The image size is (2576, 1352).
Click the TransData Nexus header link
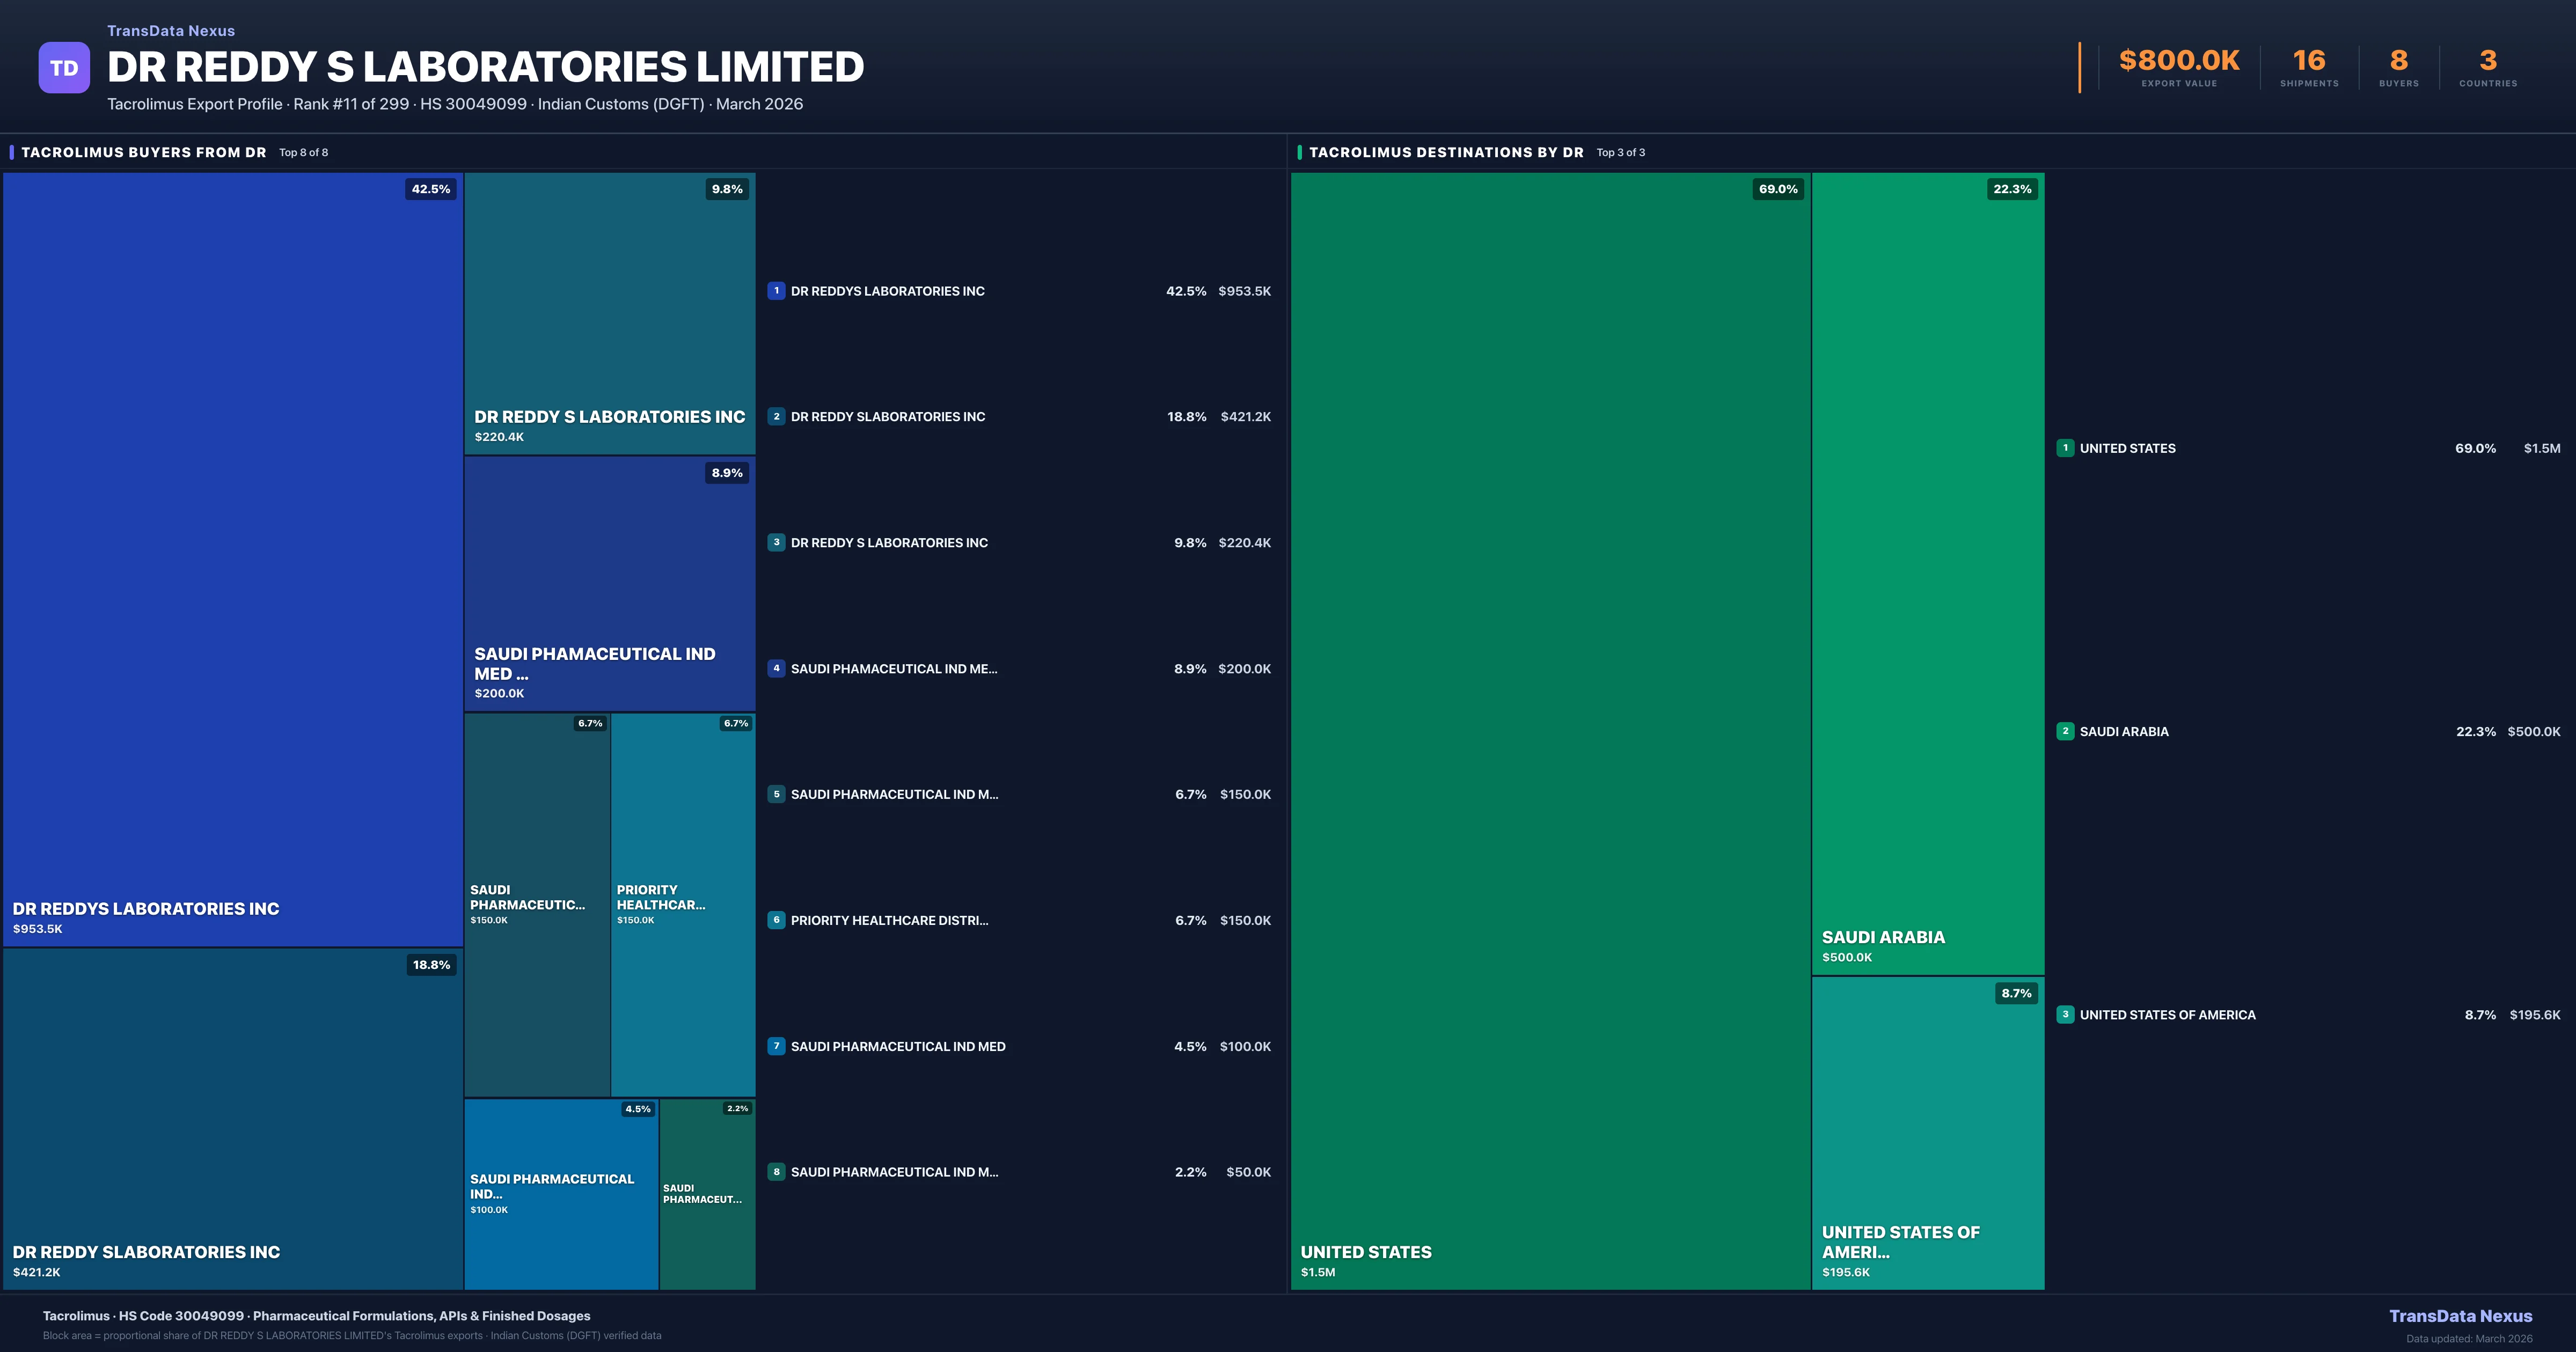[x=171, y=31]
